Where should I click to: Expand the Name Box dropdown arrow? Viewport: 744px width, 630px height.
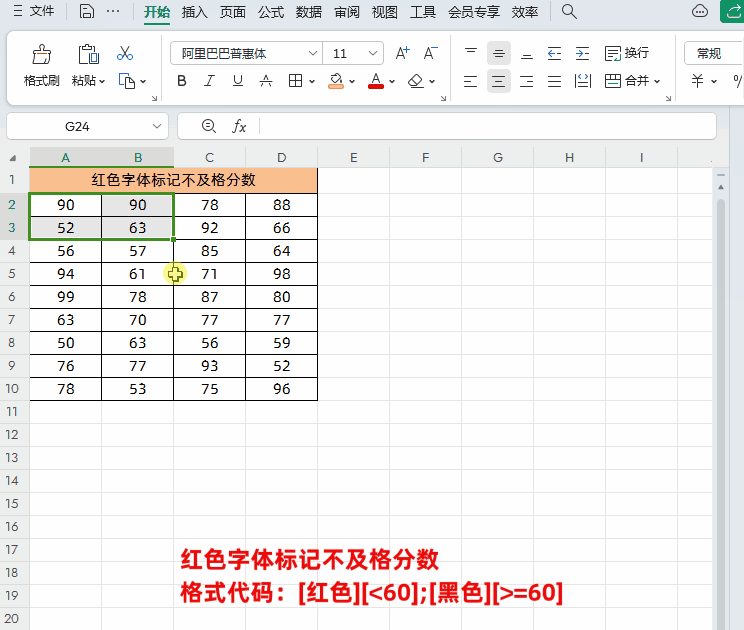[x=157, y=127]
